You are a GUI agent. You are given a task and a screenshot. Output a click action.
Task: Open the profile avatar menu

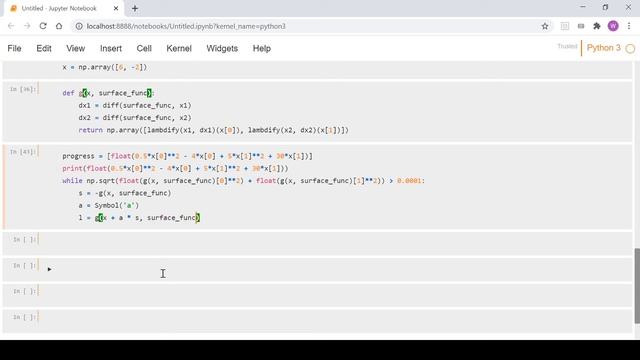[613, 26]
